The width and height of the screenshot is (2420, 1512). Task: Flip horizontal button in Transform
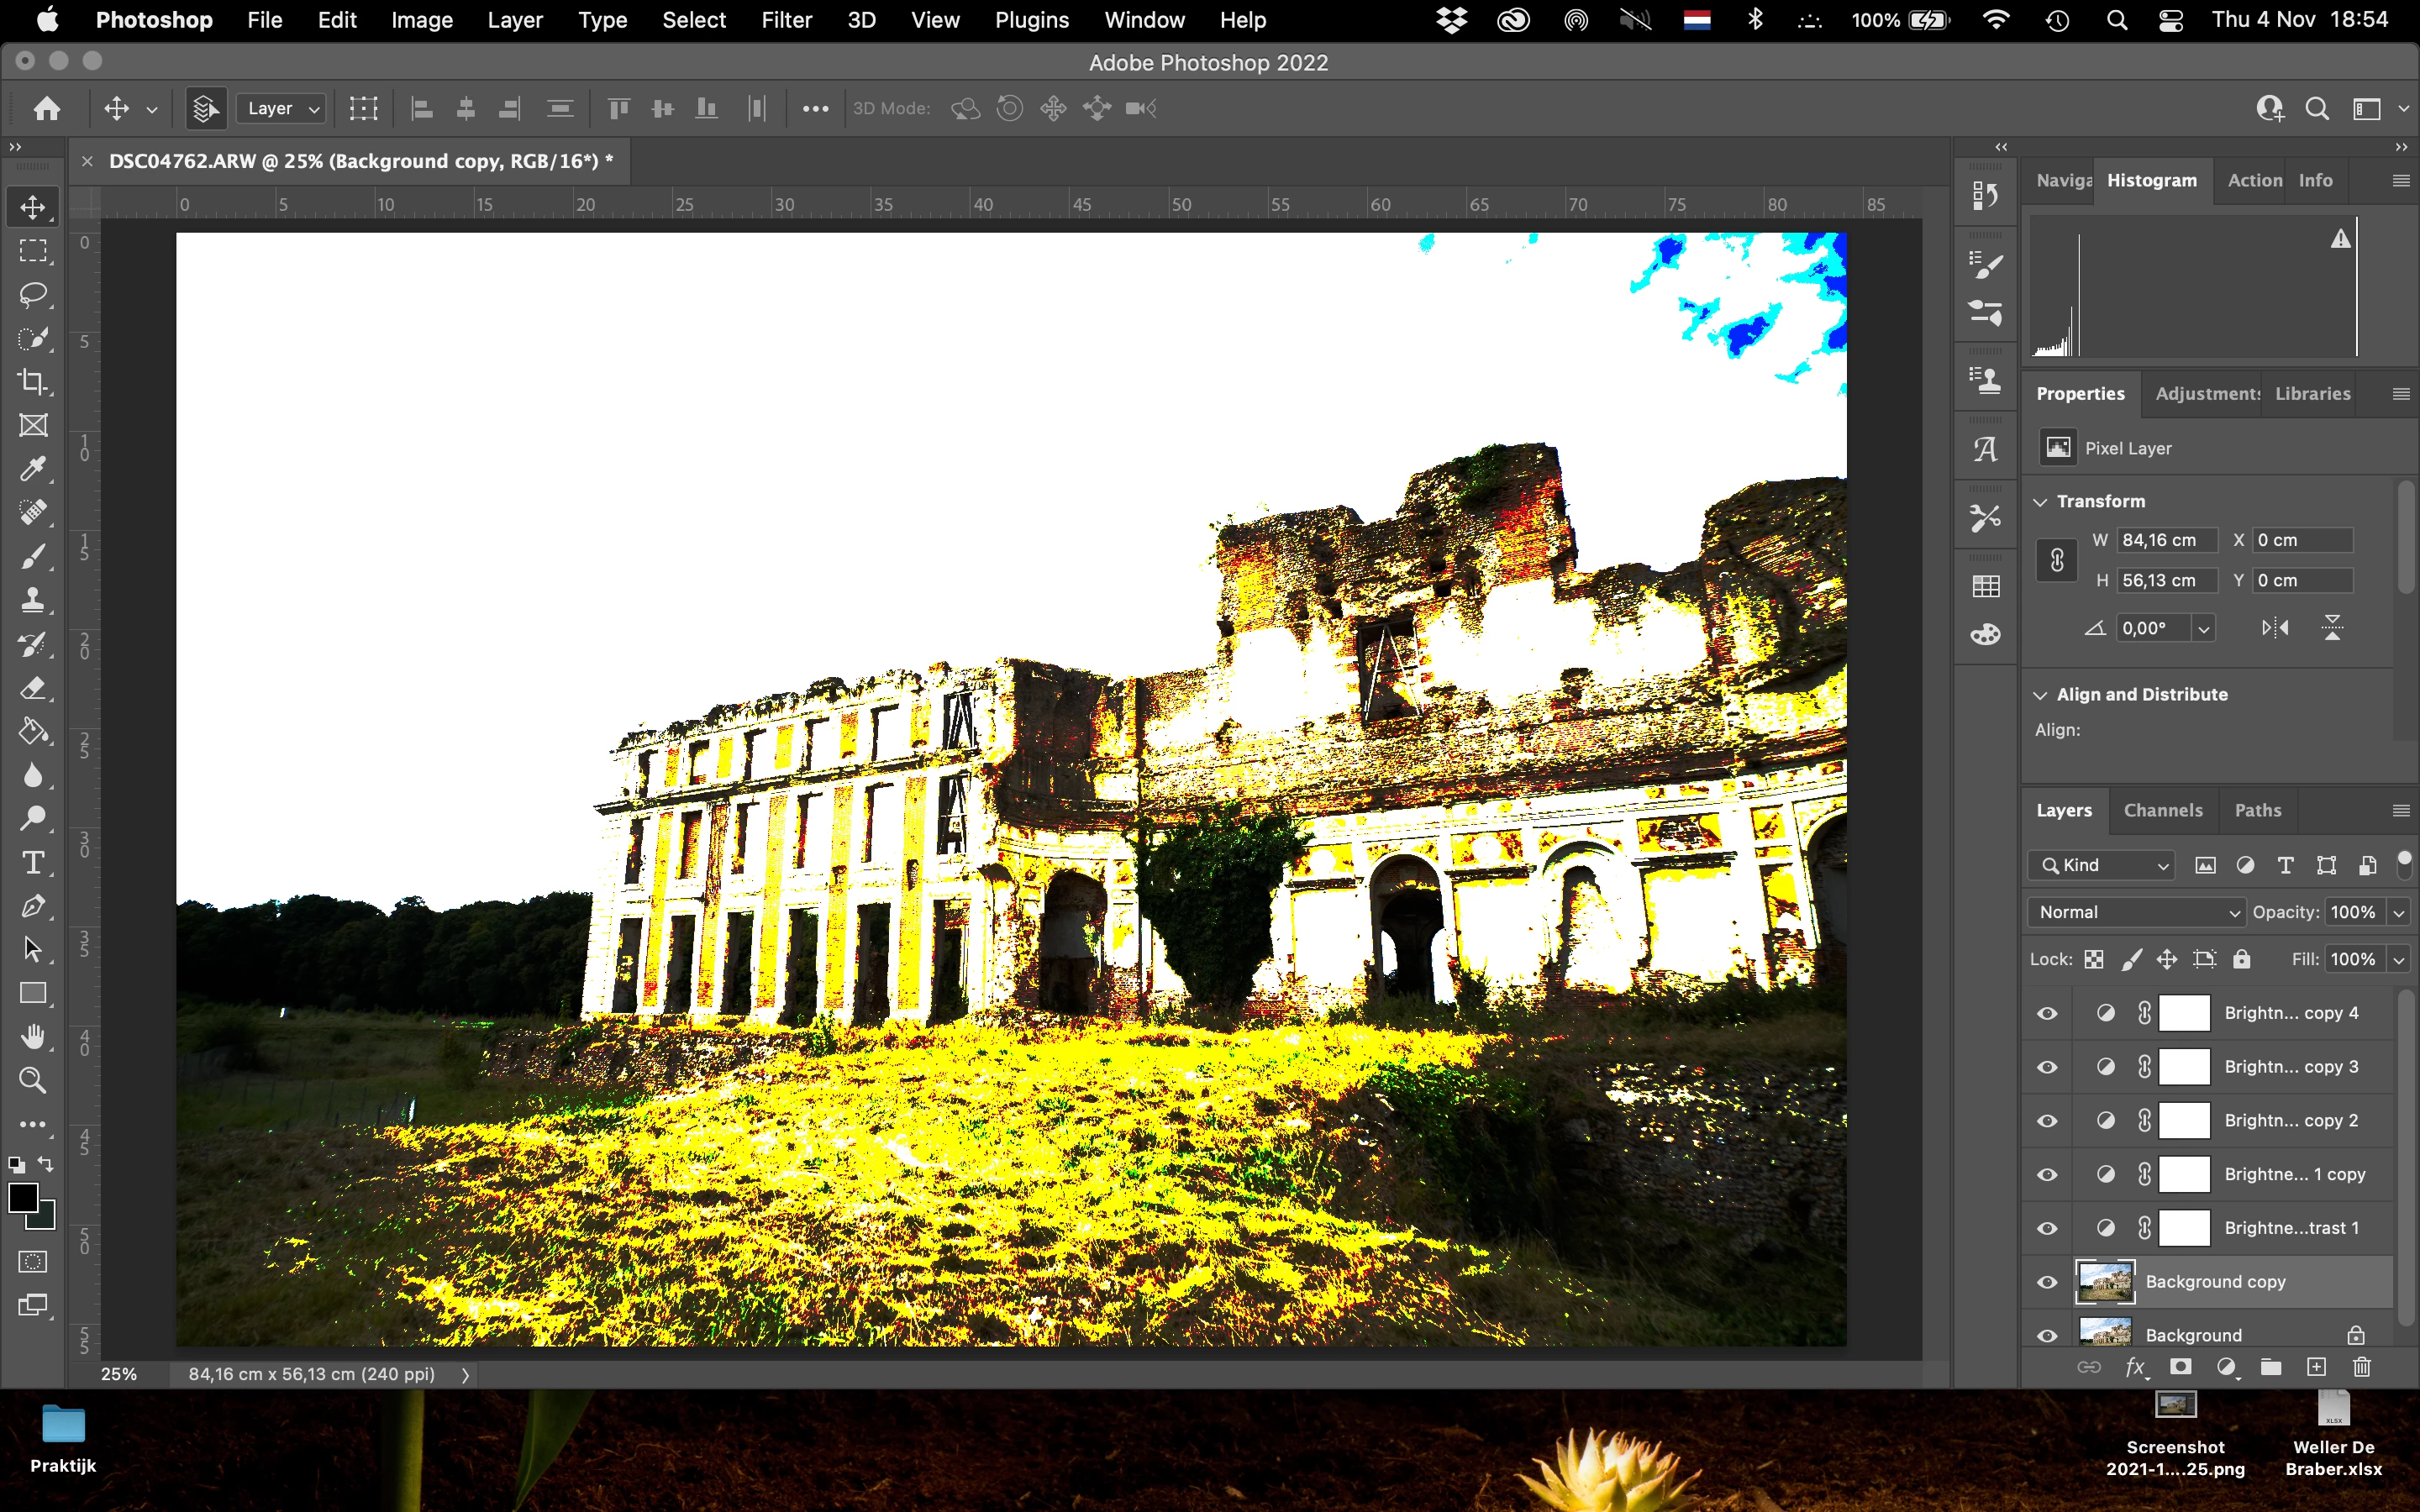tap(2274, 628)
